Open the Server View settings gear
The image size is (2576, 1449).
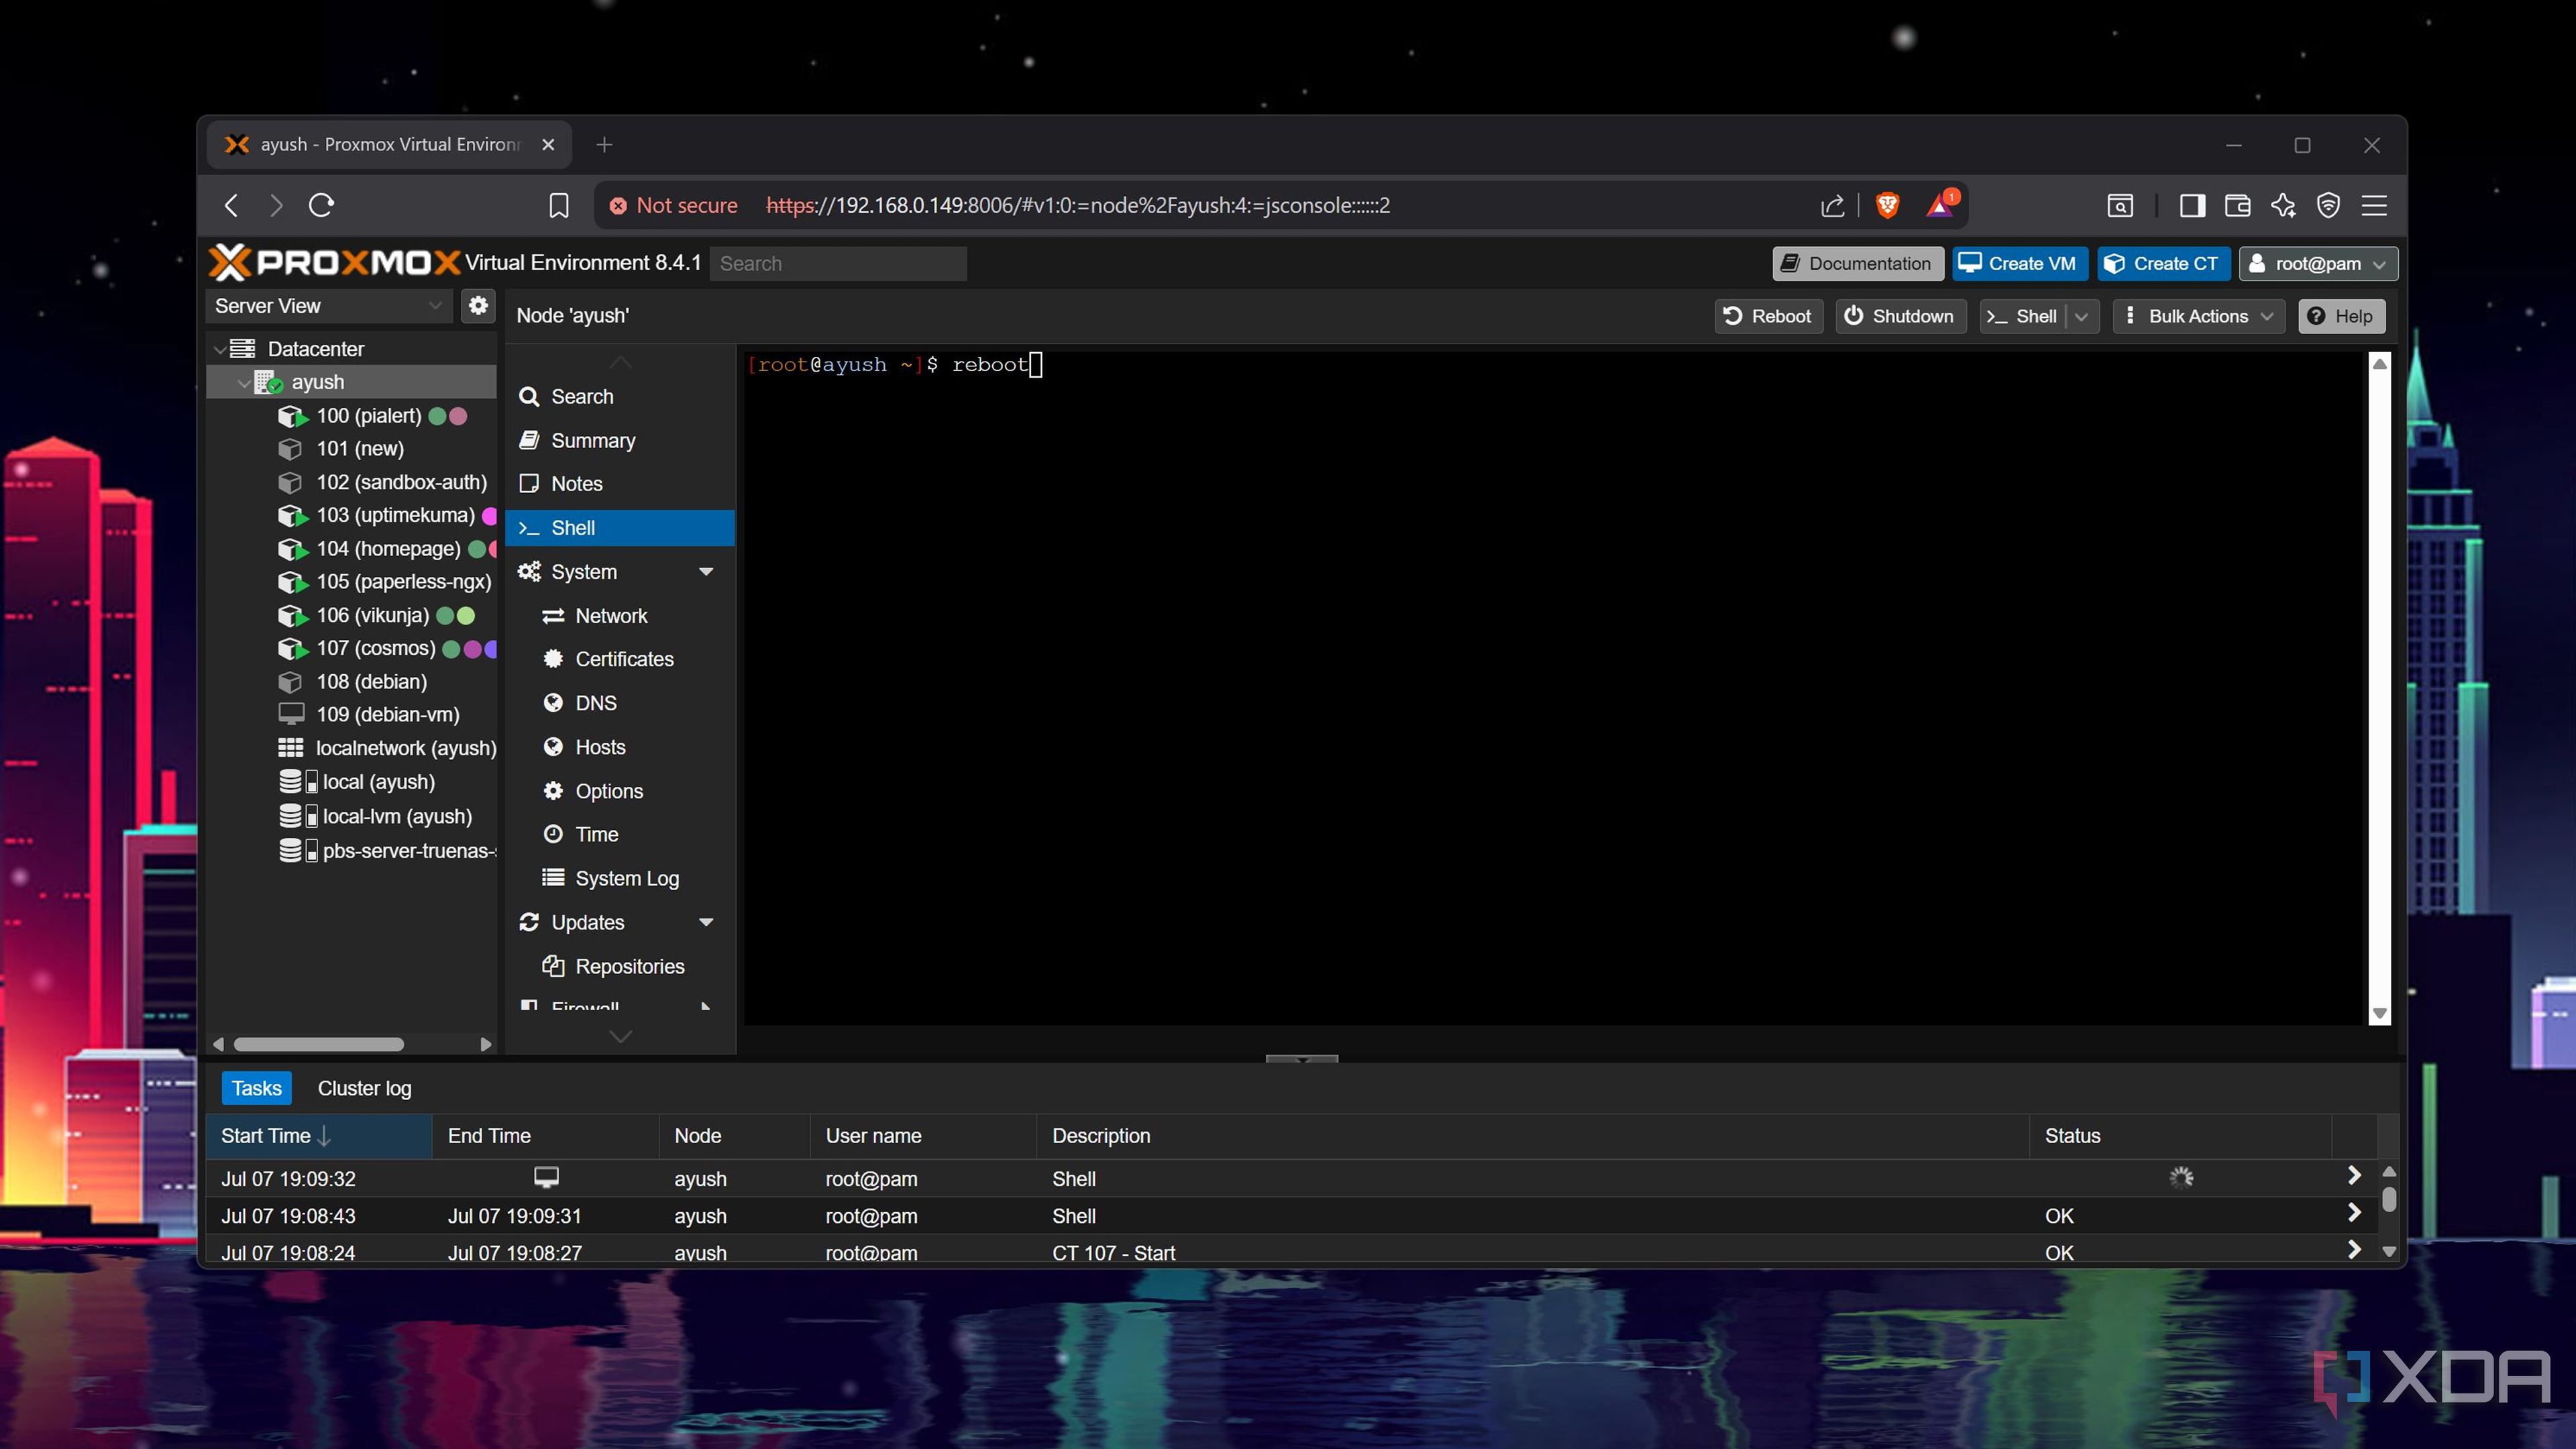[478, 306]
